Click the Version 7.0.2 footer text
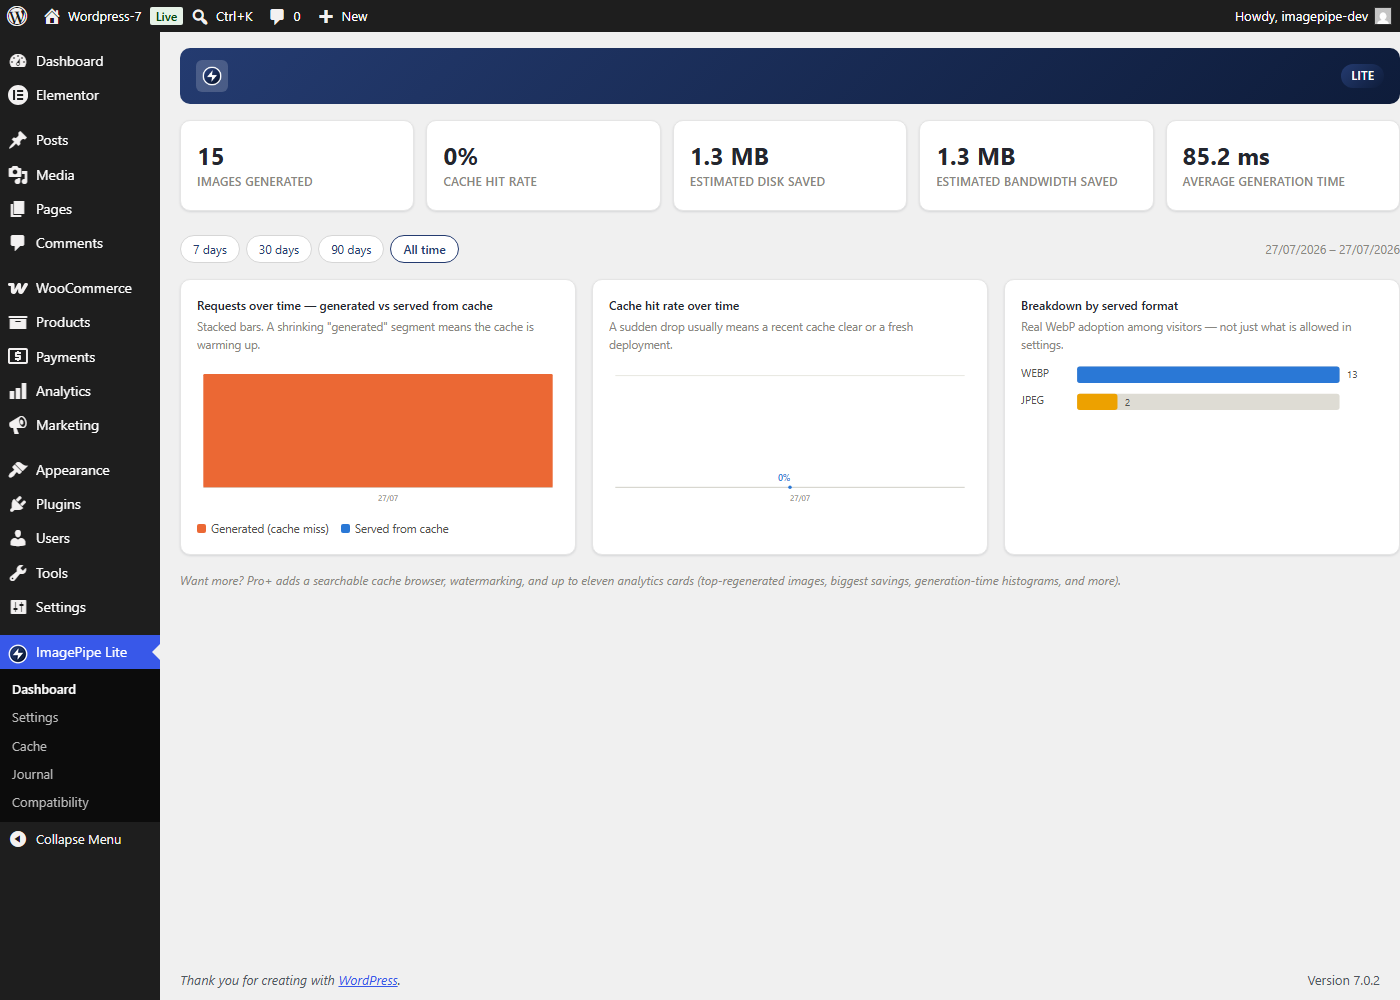 (1343, 980)
